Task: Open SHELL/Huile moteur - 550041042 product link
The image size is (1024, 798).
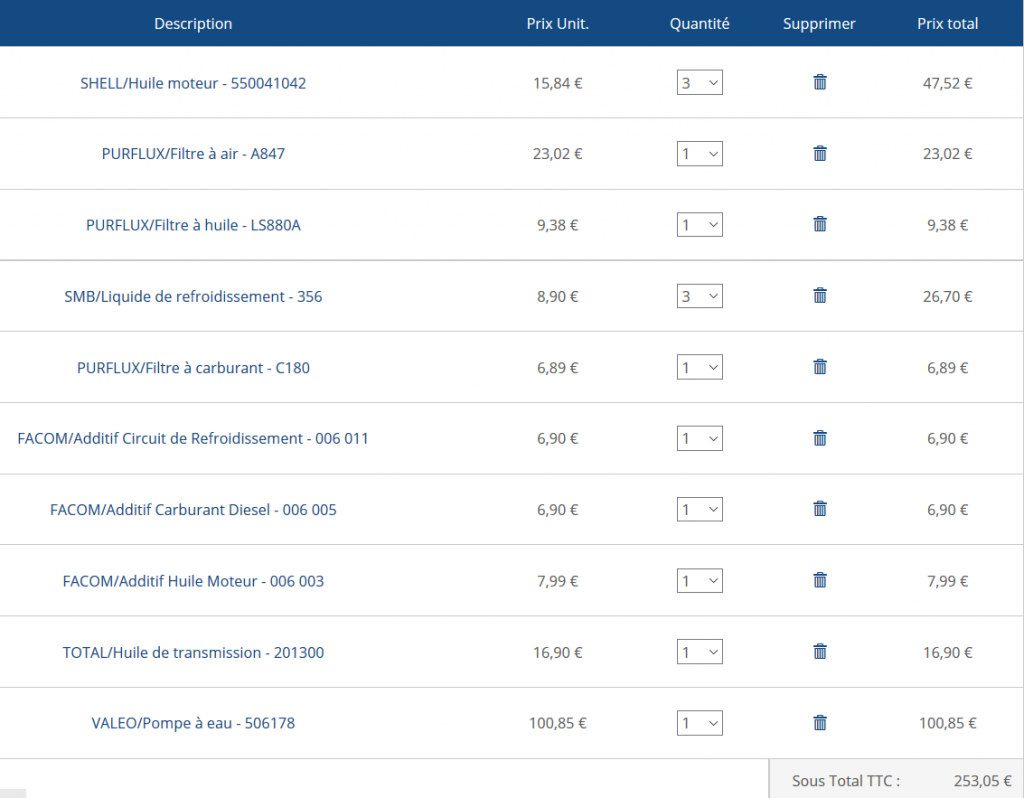Action: (193, 83)
